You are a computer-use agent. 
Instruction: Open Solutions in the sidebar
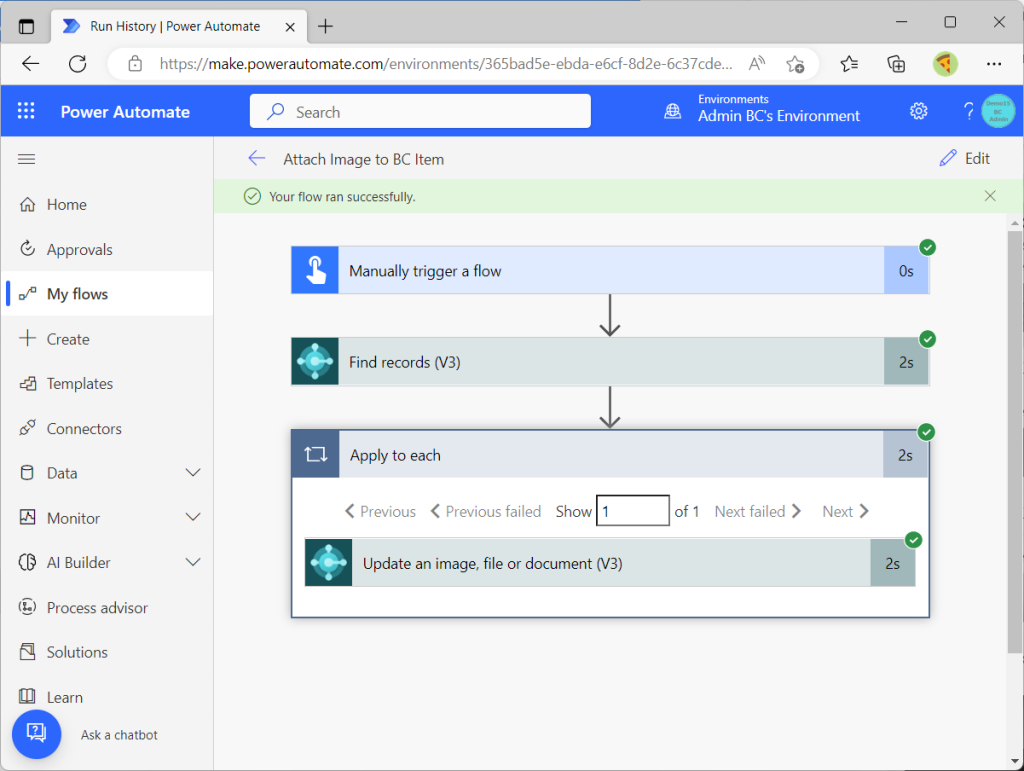pos(63,652)
